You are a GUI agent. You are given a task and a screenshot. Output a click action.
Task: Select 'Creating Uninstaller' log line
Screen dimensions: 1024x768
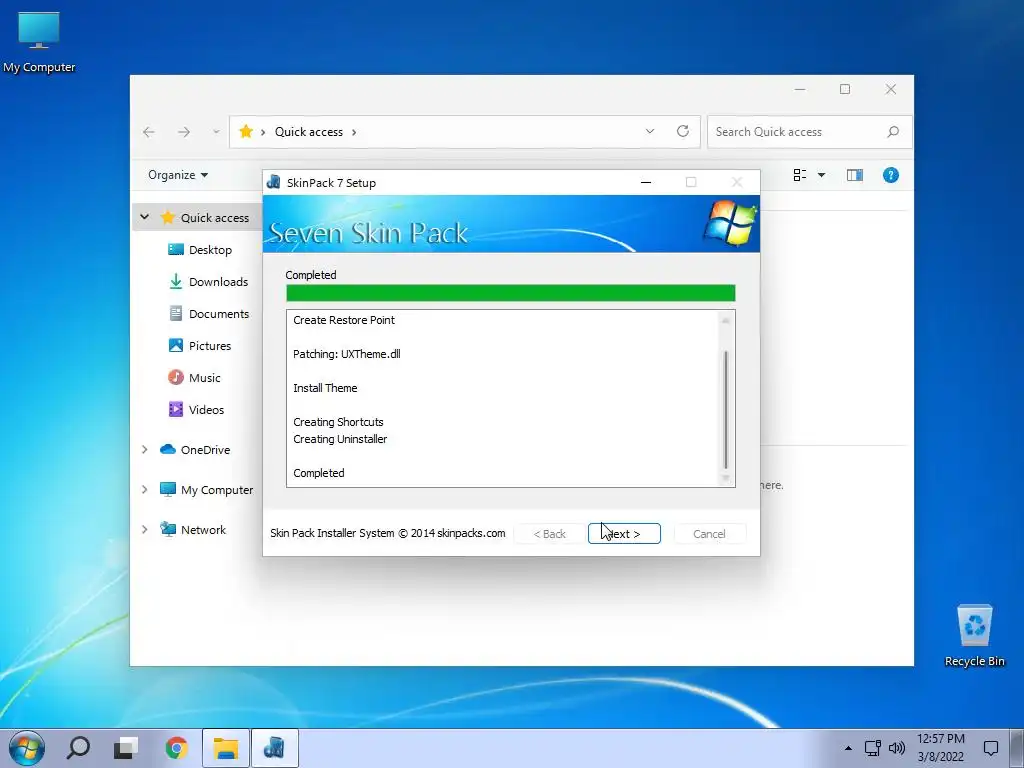340,439
